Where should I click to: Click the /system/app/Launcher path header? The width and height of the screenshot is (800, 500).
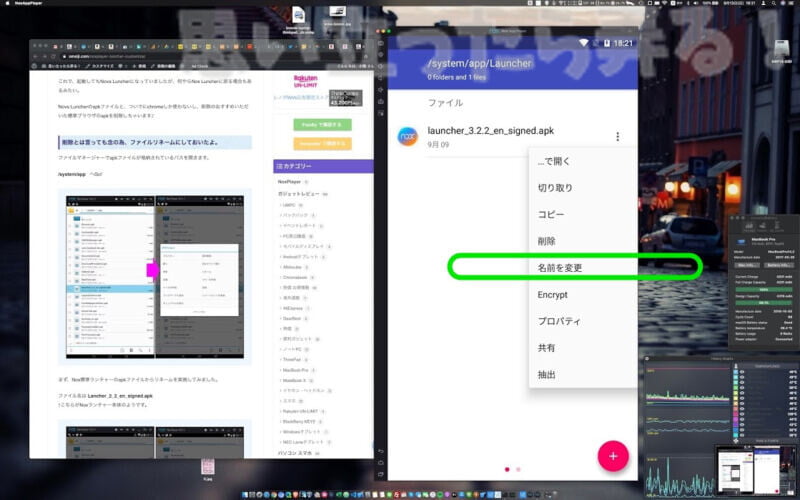(x=479, y=63)
